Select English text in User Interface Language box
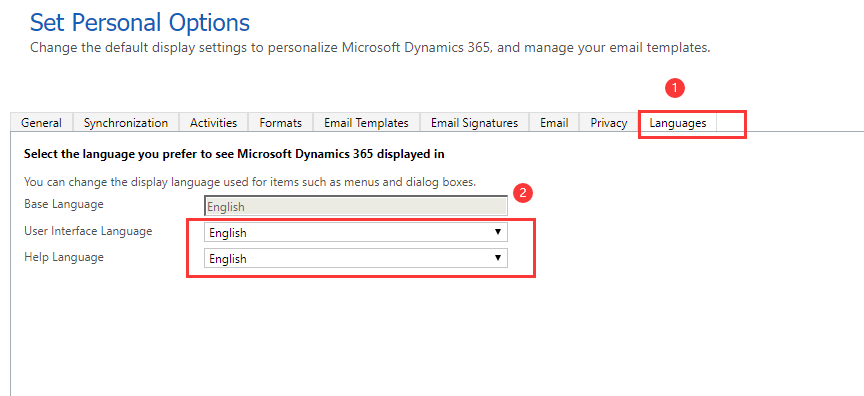This screenshot has width=864, height=396. (x=228, y=233)
